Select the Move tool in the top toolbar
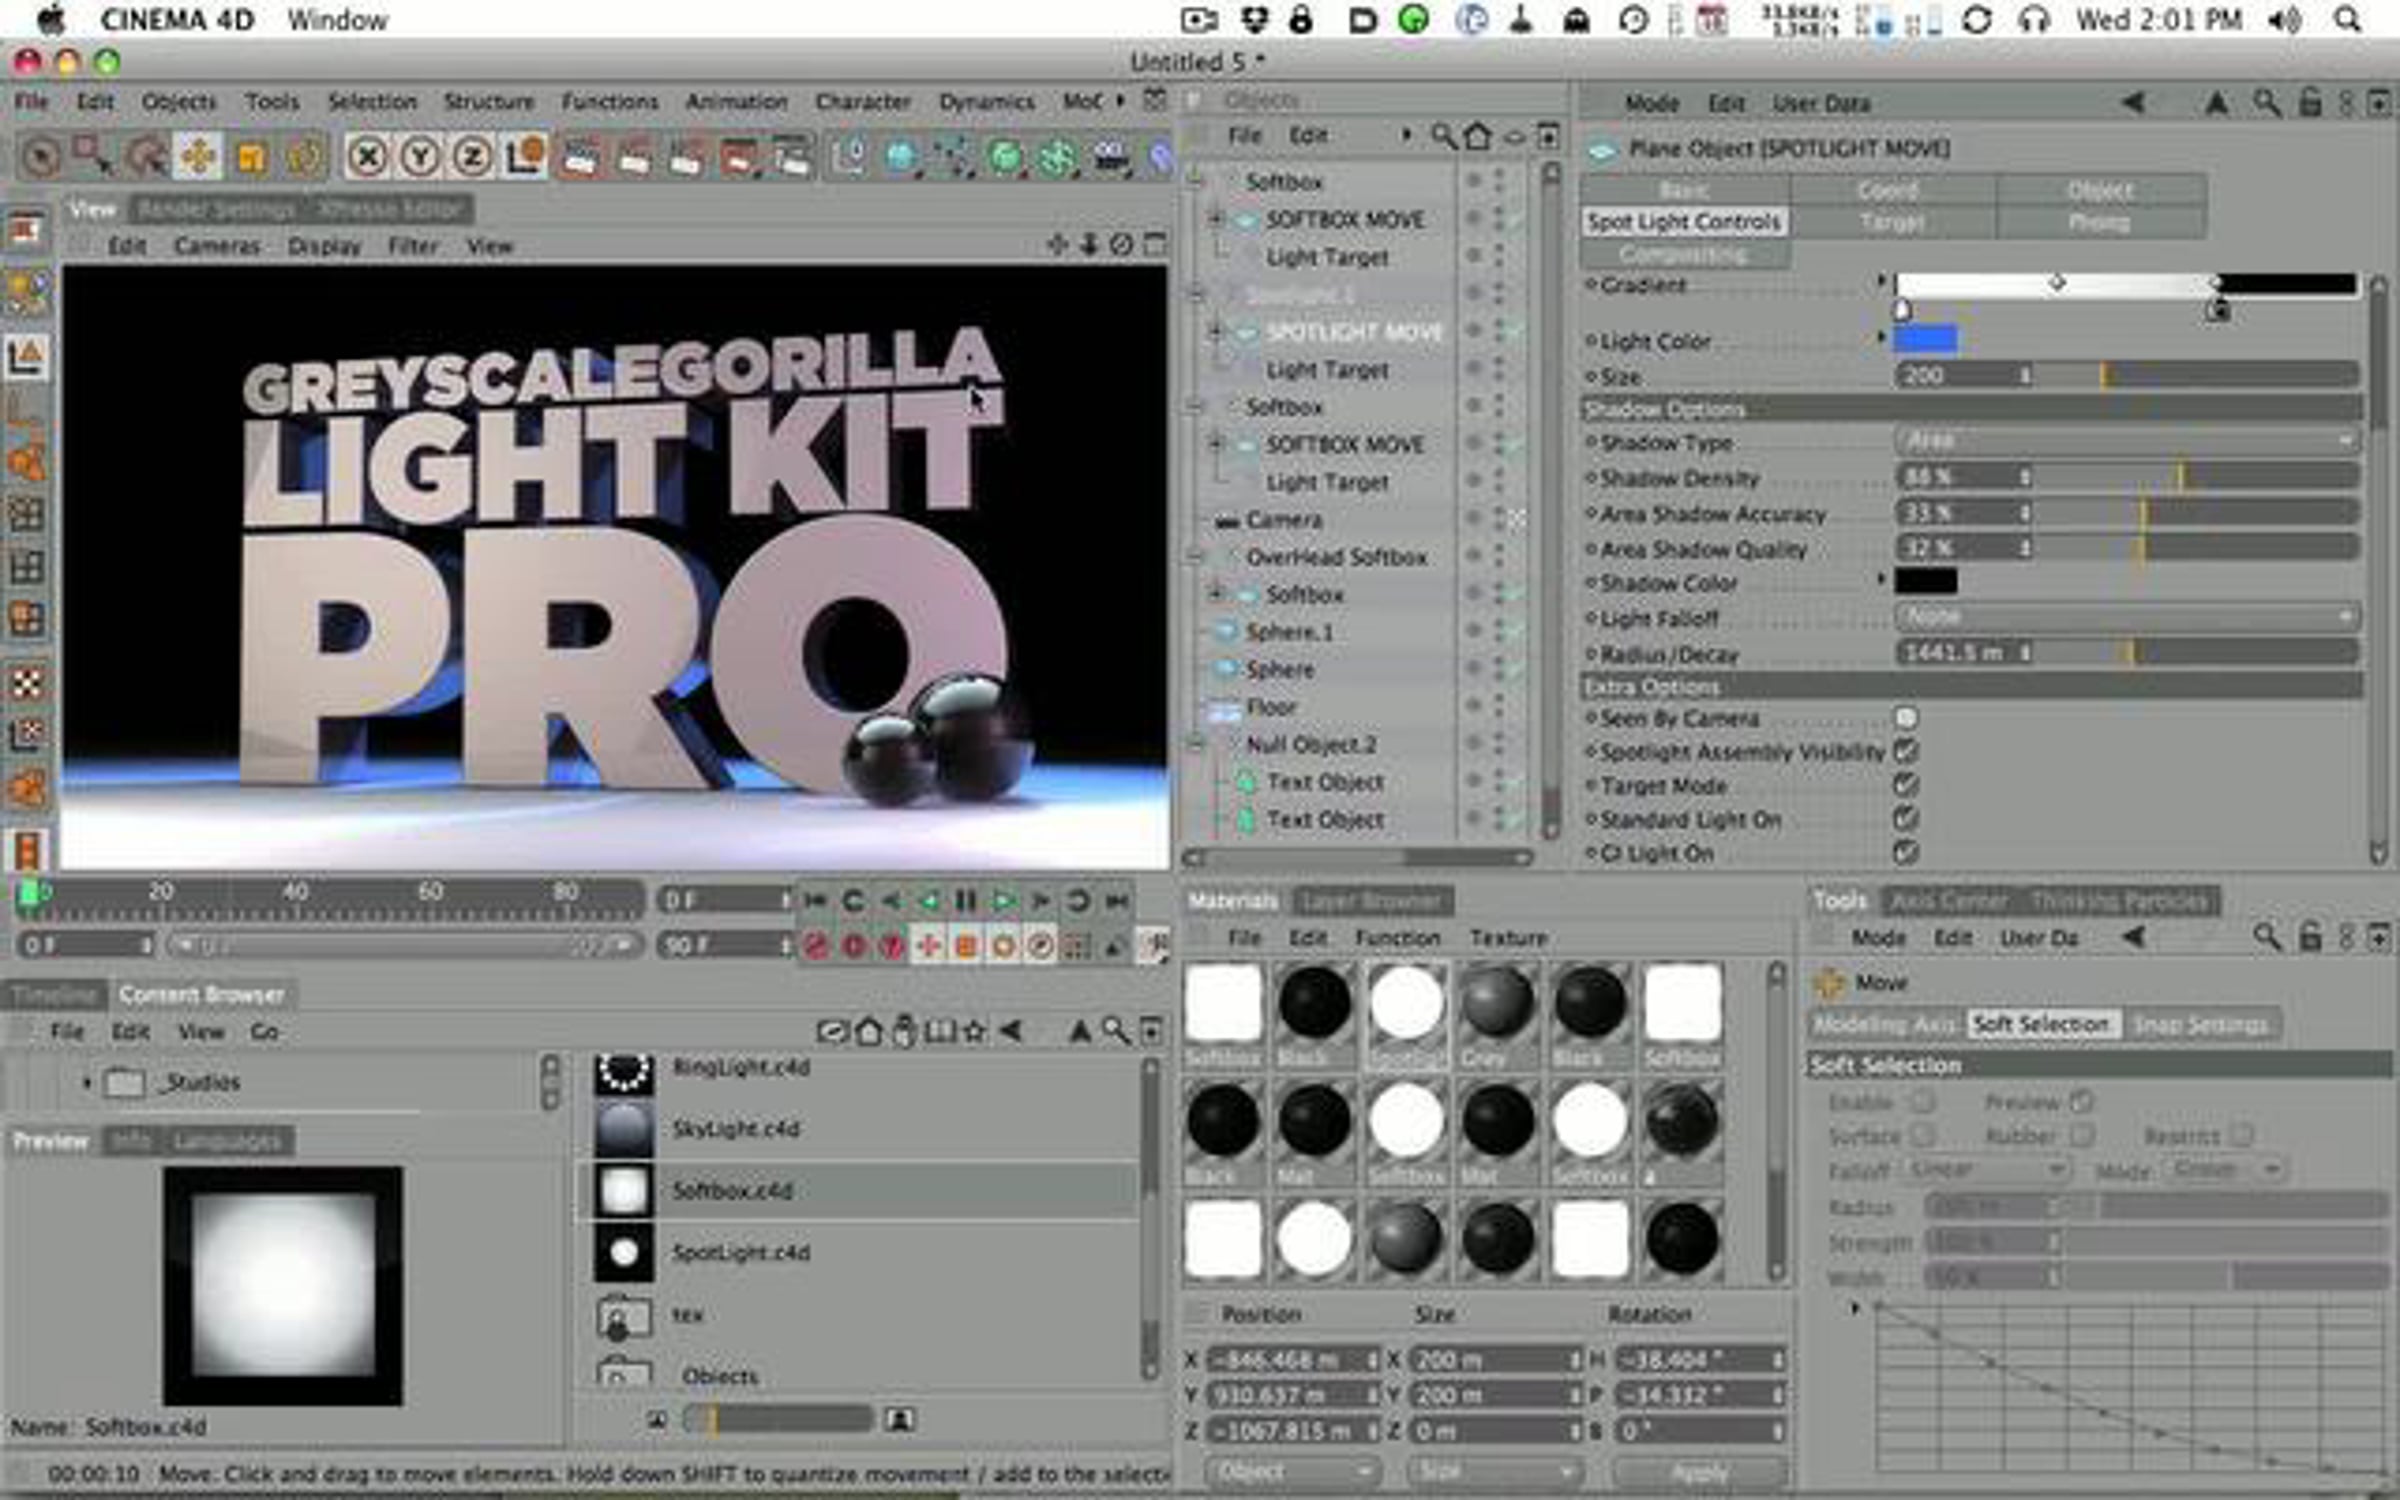 199,156
